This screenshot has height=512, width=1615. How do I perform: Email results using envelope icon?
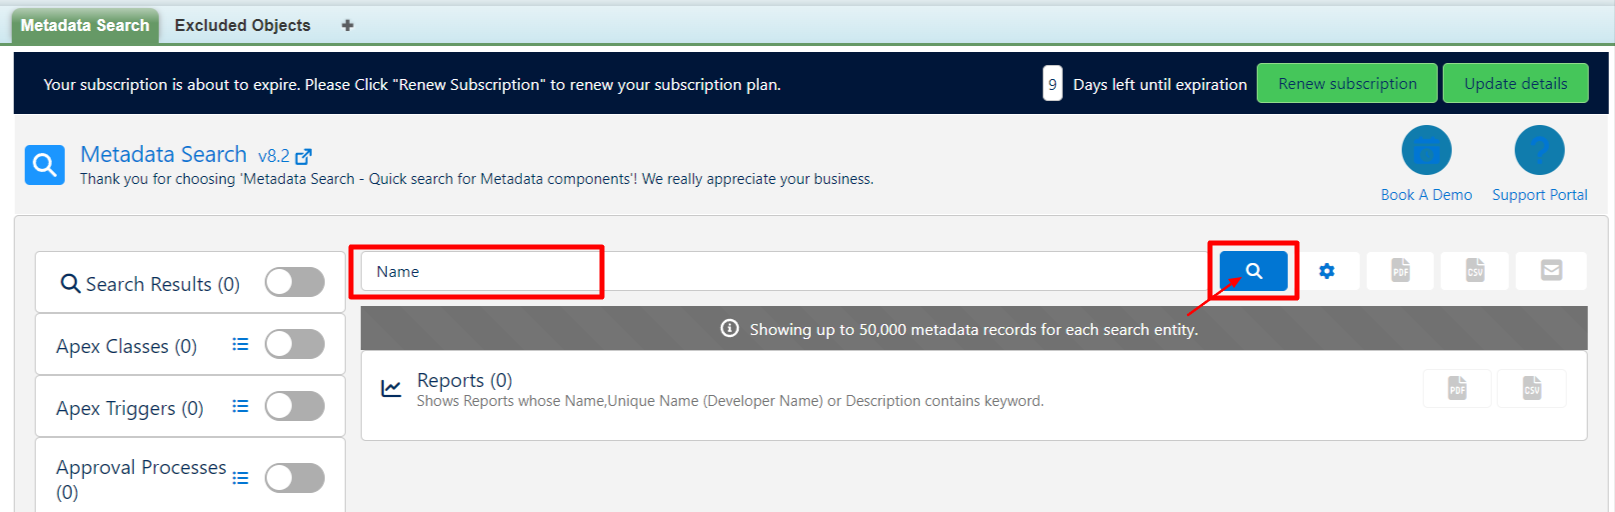pos(1551,271)
